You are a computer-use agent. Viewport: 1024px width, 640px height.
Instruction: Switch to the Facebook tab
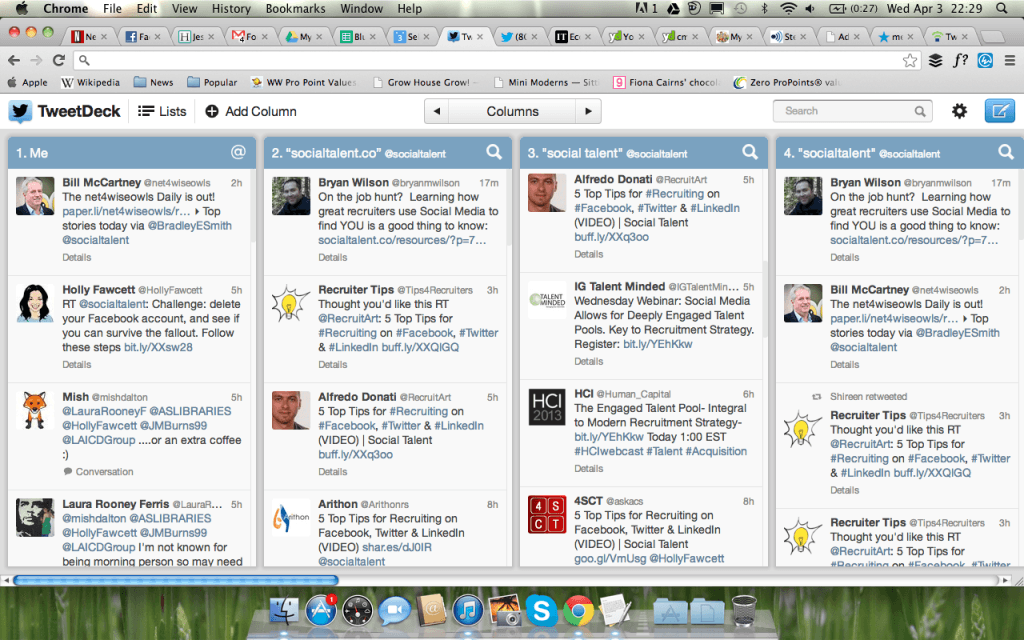(143, 37)
